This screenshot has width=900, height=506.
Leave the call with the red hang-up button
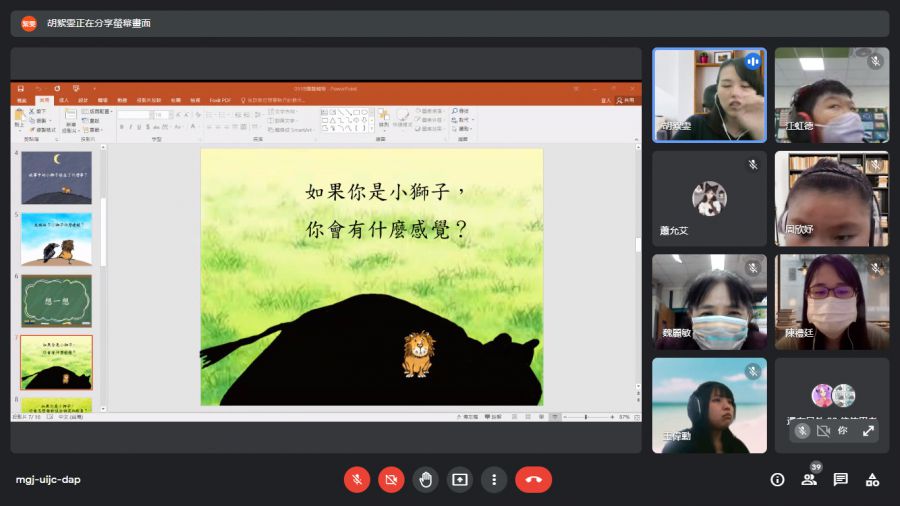coord(533,480)
